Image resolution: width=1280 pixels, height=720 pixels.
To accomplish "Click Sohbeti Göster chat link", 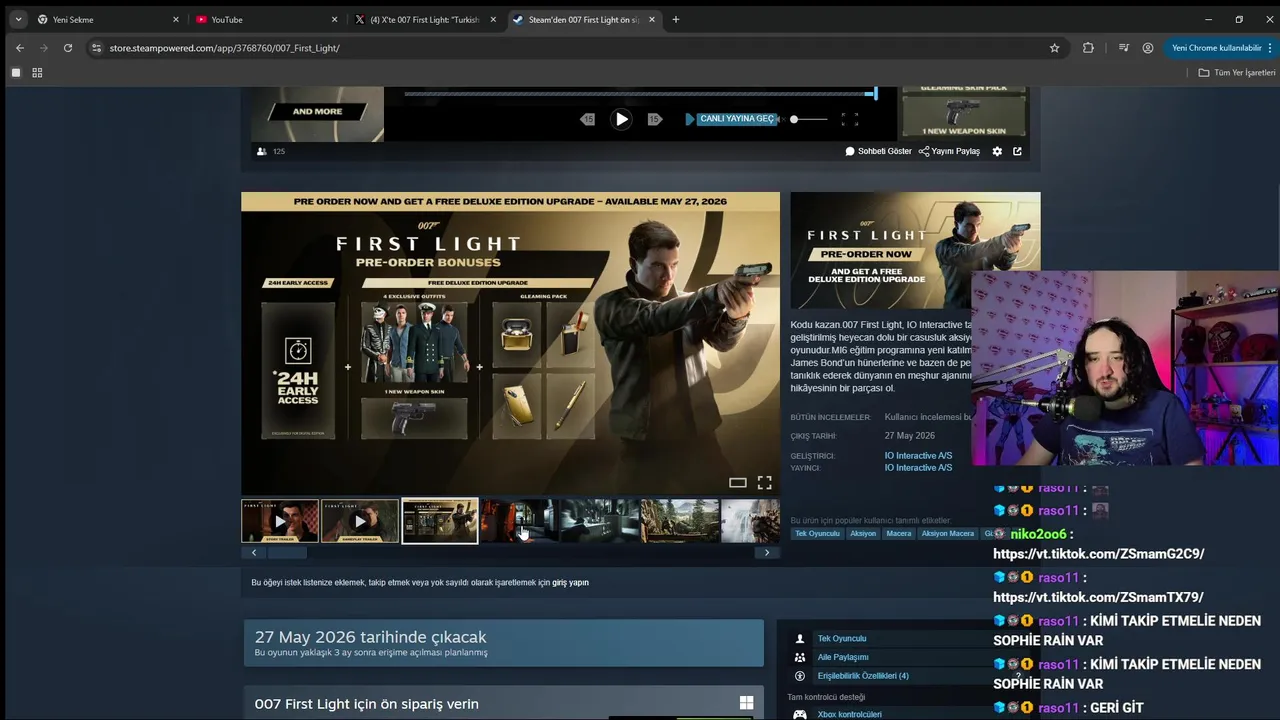I will (878, 151).
